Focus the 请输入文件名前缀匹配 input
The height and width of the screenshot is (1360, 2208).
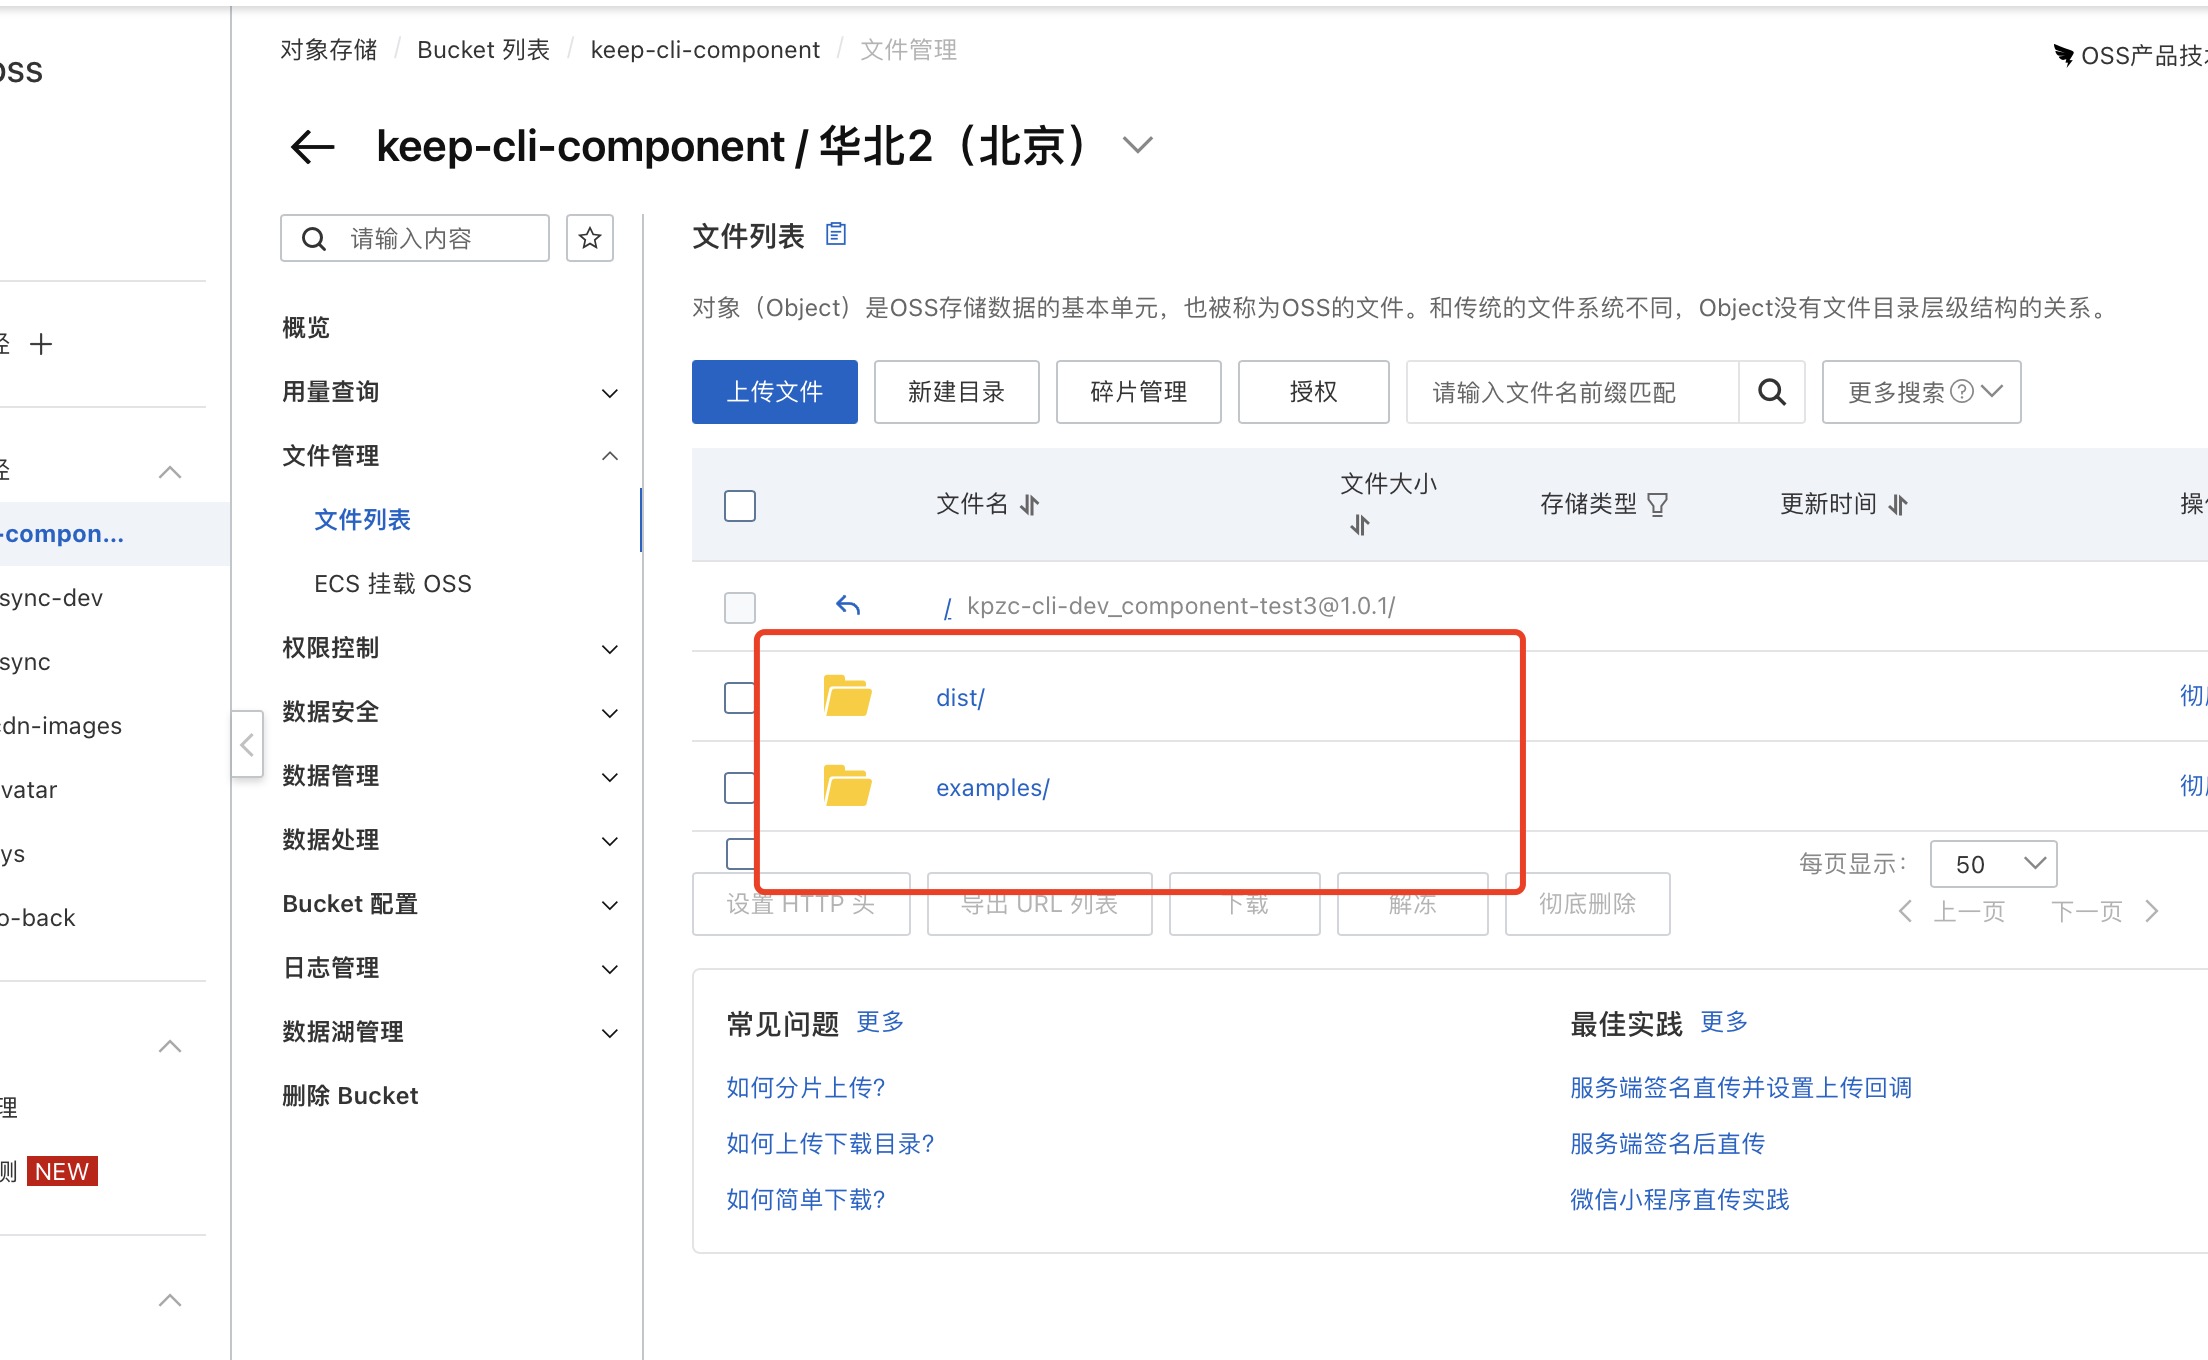1573,392
